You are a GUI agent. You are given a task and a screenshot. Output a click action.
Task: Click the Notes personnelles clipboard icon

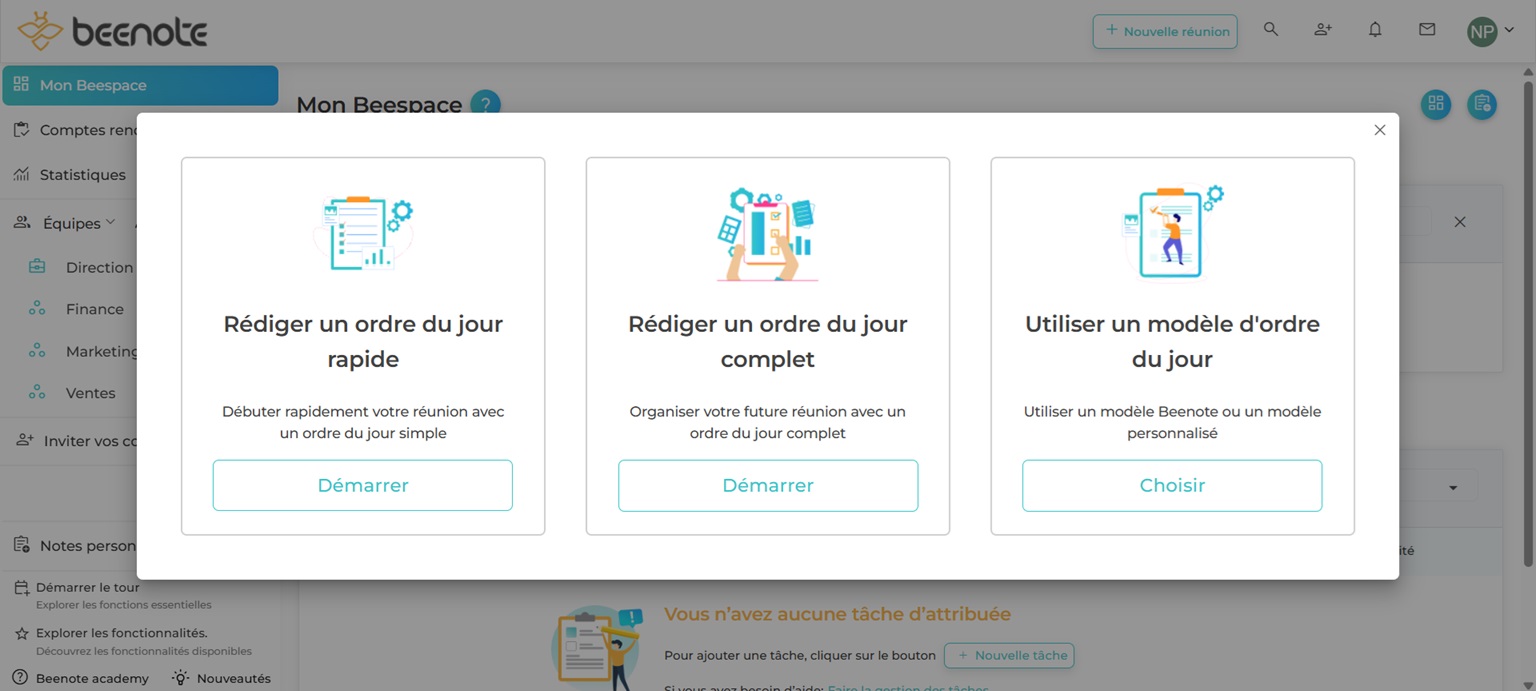click(x=20, y=545)
